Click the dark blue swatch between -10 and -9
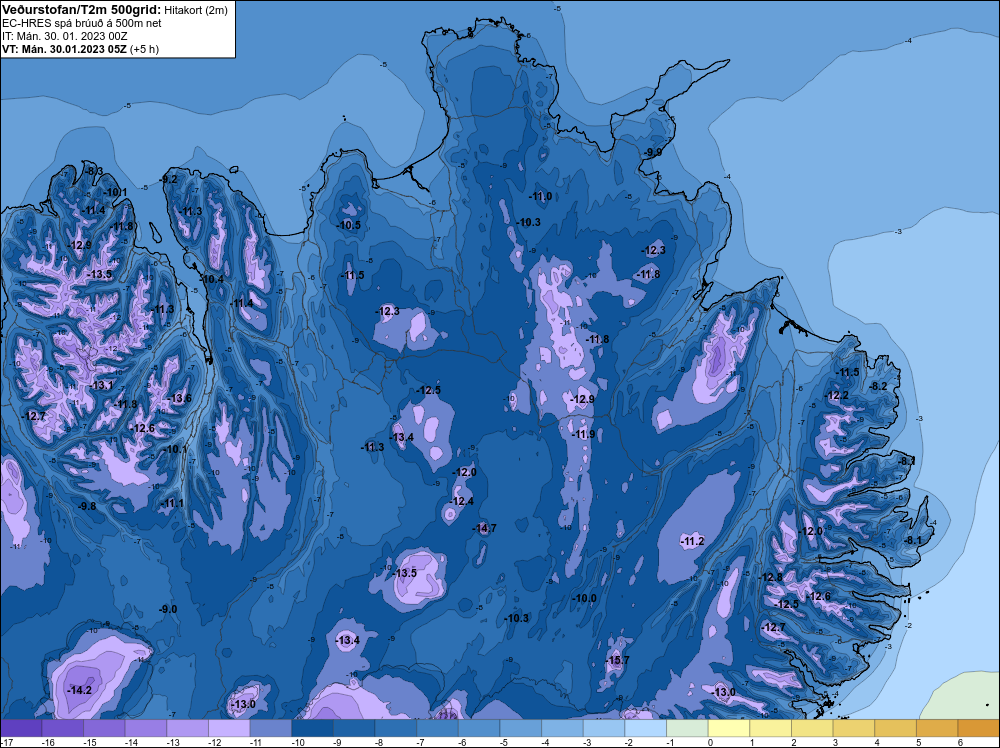This screenshot has height=748, width=1000. [x=312, y=728]
